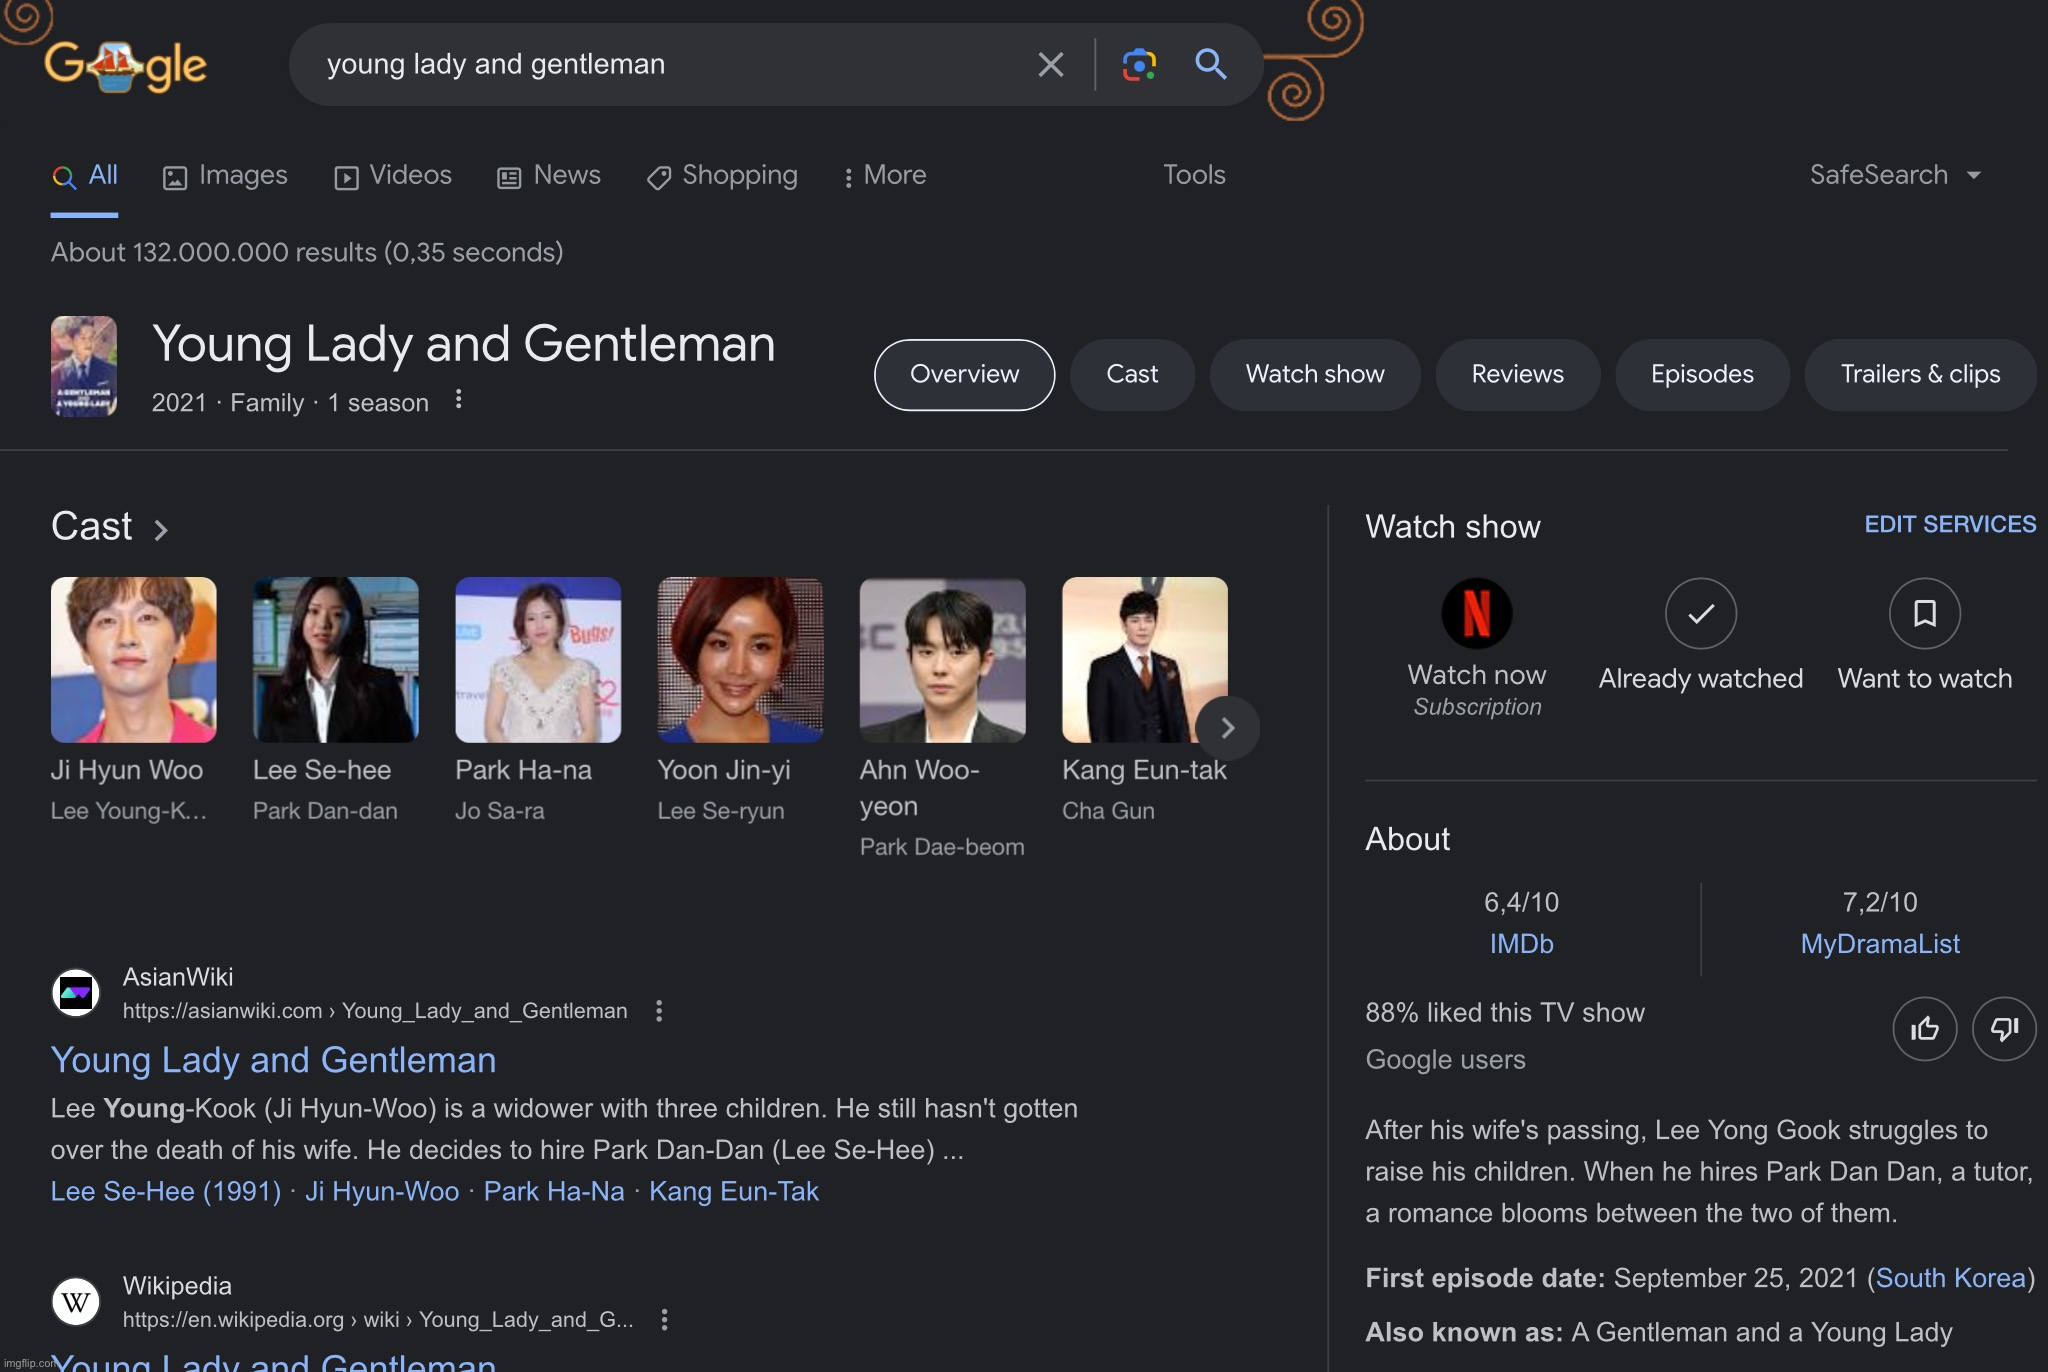
Task: Click the thumbs down dislike button
Action: coord(2004,1029)
